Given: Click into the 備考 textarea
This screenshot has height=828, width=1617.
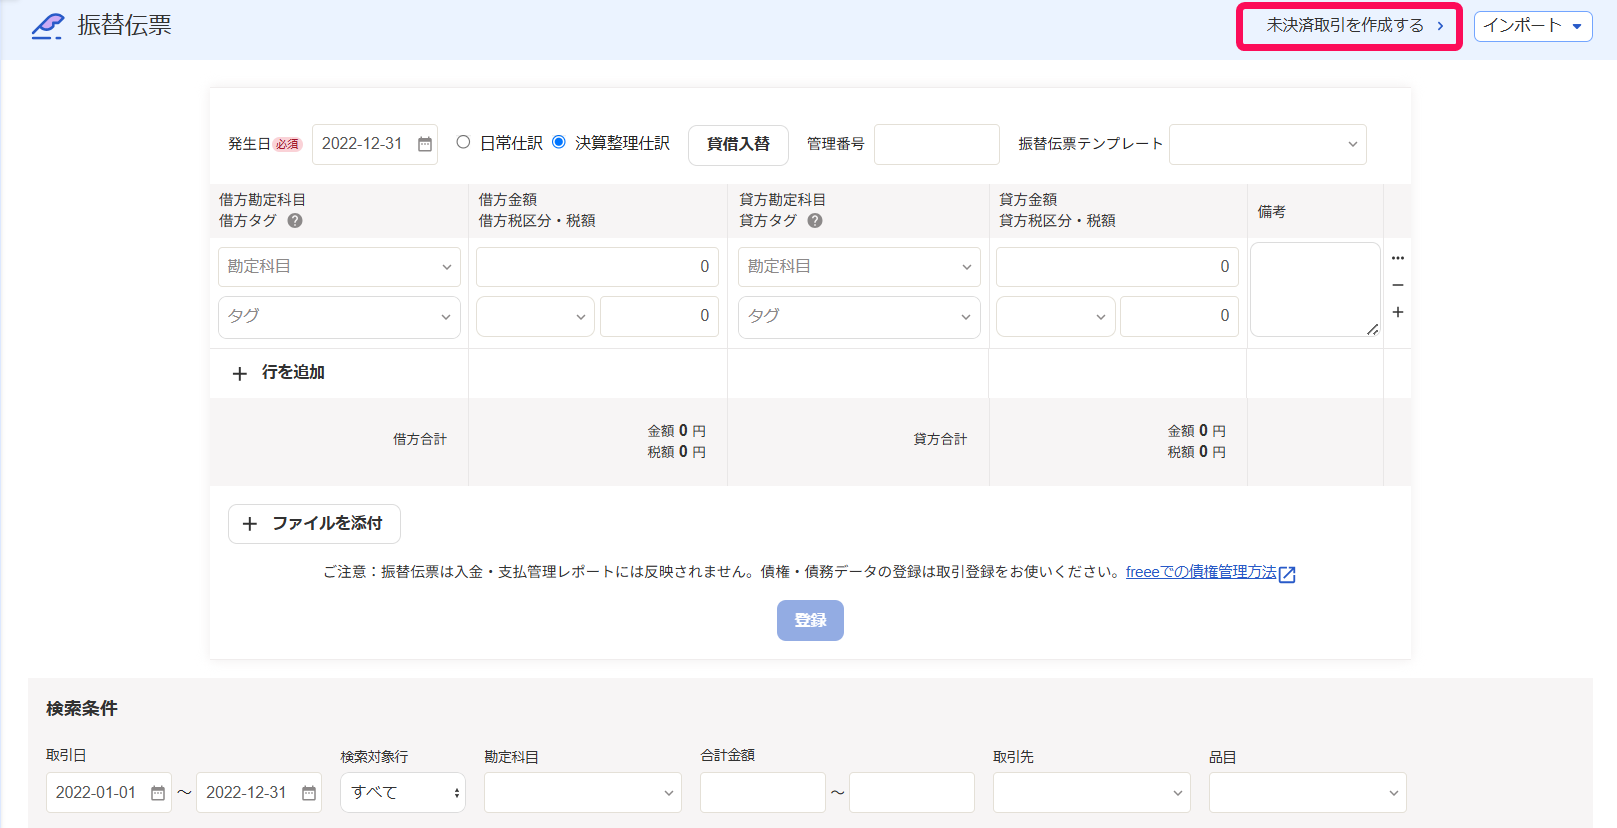Looking at the screenshot, I should coord(1315,290).
